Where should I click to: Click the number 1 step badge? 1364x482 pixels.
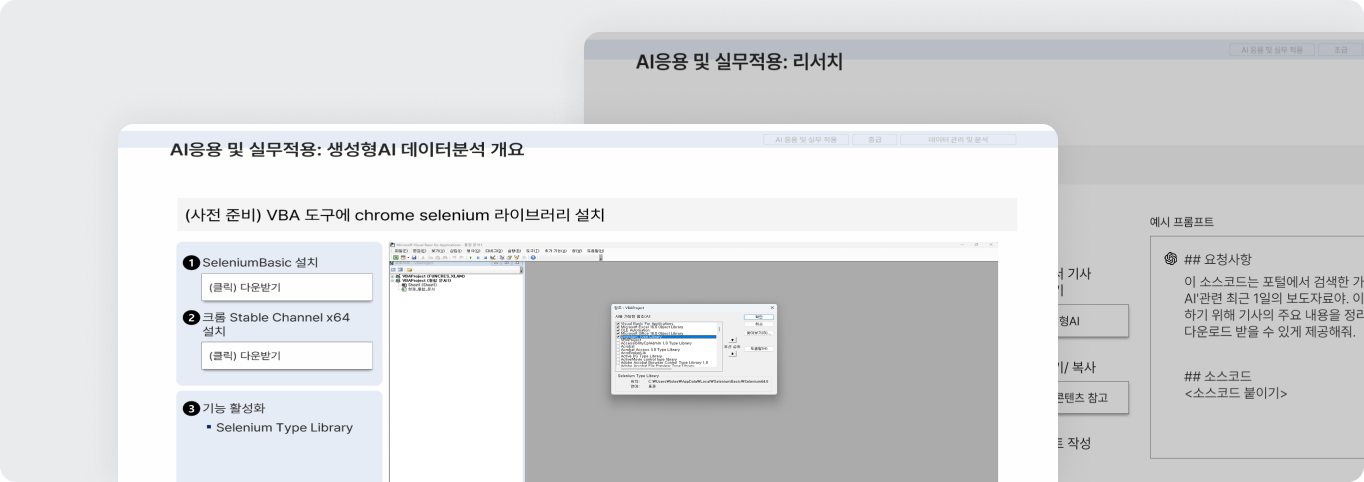191,263
